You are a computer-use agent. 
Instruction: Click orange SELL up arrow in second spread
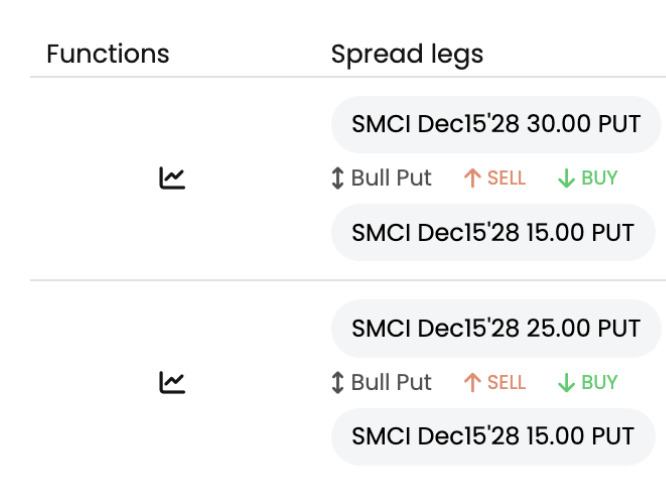(472, 382)
